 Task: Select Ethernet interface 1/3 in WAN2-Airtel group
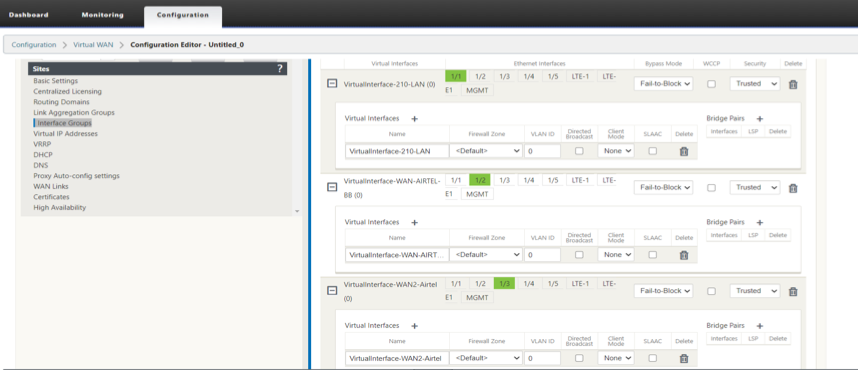[504, 284]
